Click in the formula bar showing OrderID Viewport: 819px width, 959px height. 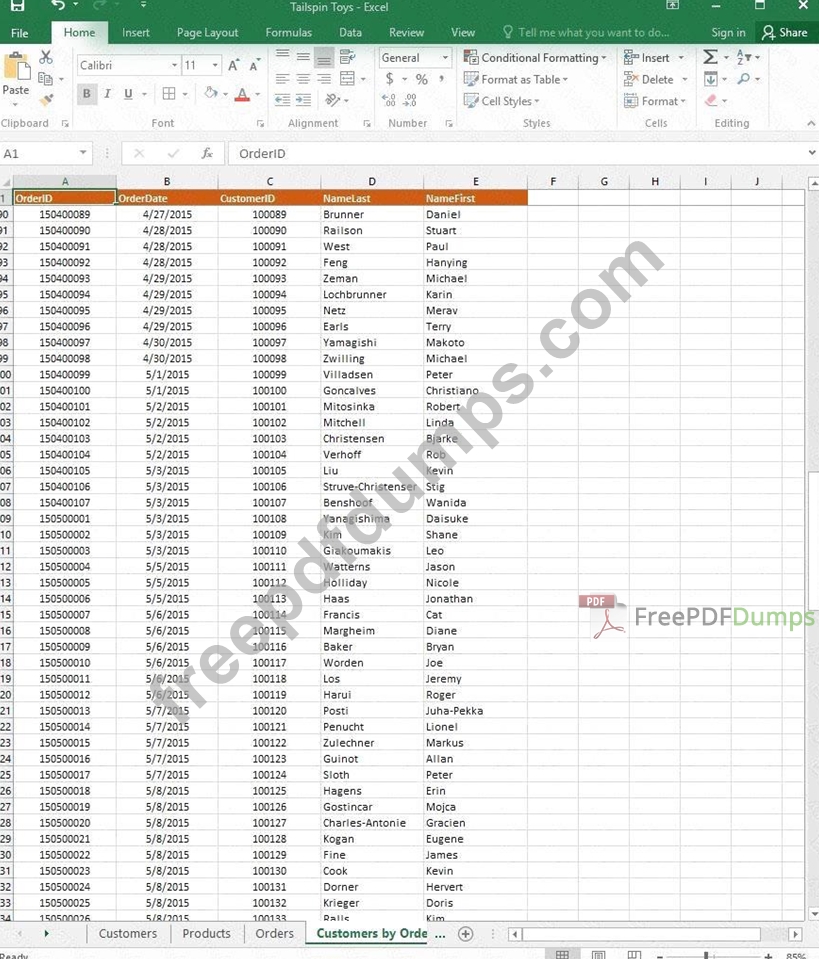[x=517, y=153]
